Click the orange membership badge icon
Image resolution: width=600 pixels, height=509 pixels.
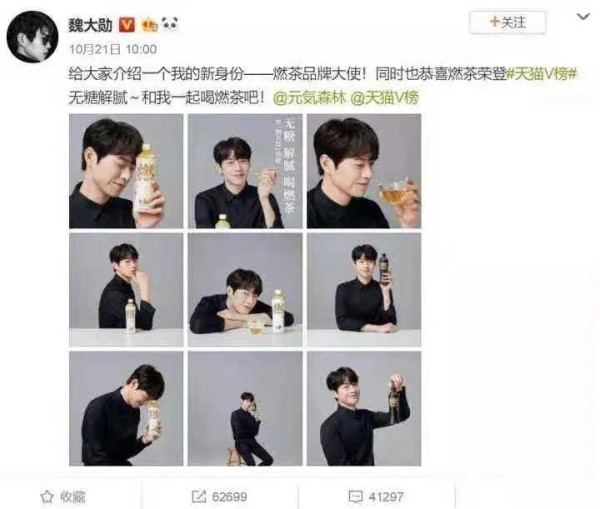(x=149, y=25)
